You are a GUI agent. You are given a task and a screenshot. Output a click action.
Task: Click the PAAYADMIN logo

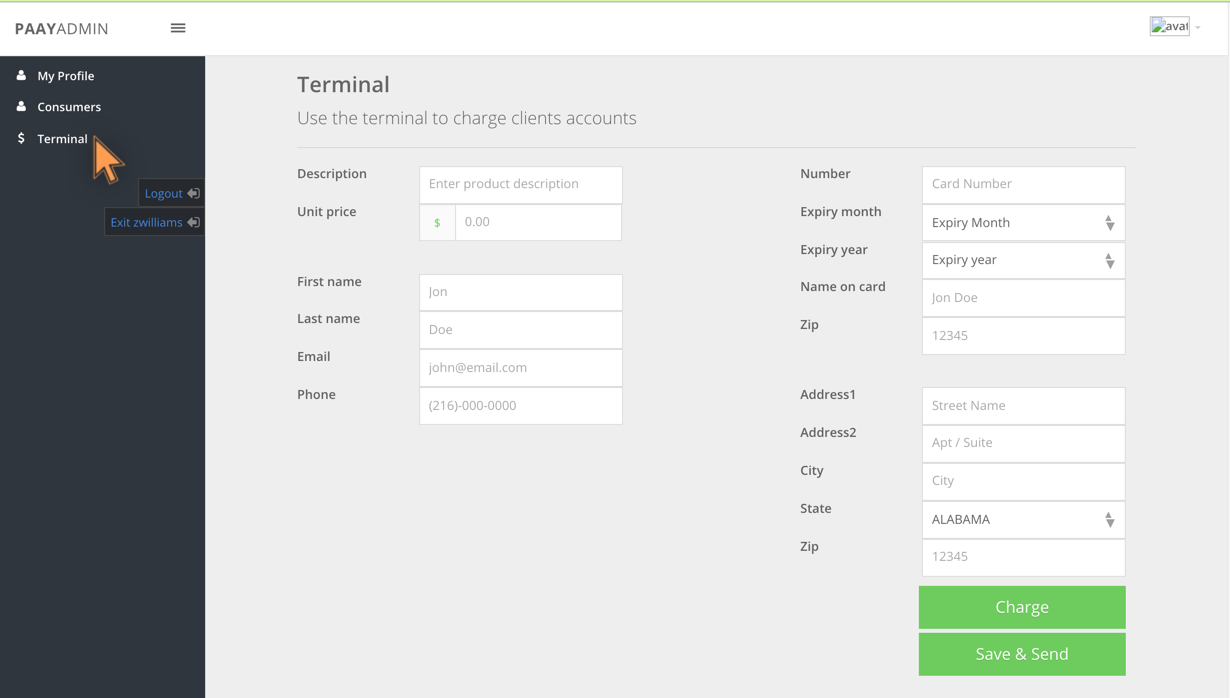62,28
